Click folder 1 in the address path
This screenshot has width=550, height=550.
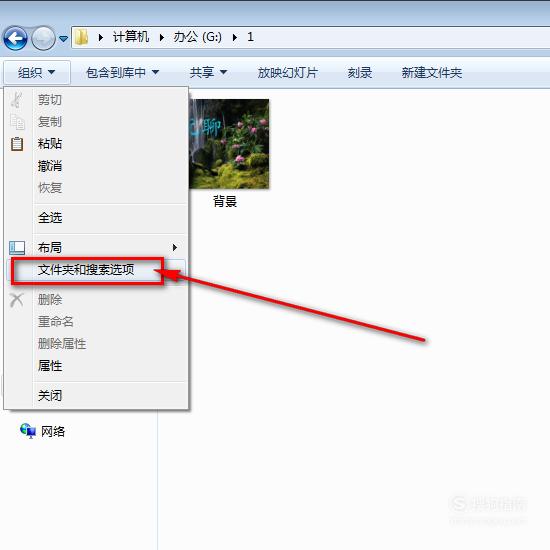pos(250,37)
